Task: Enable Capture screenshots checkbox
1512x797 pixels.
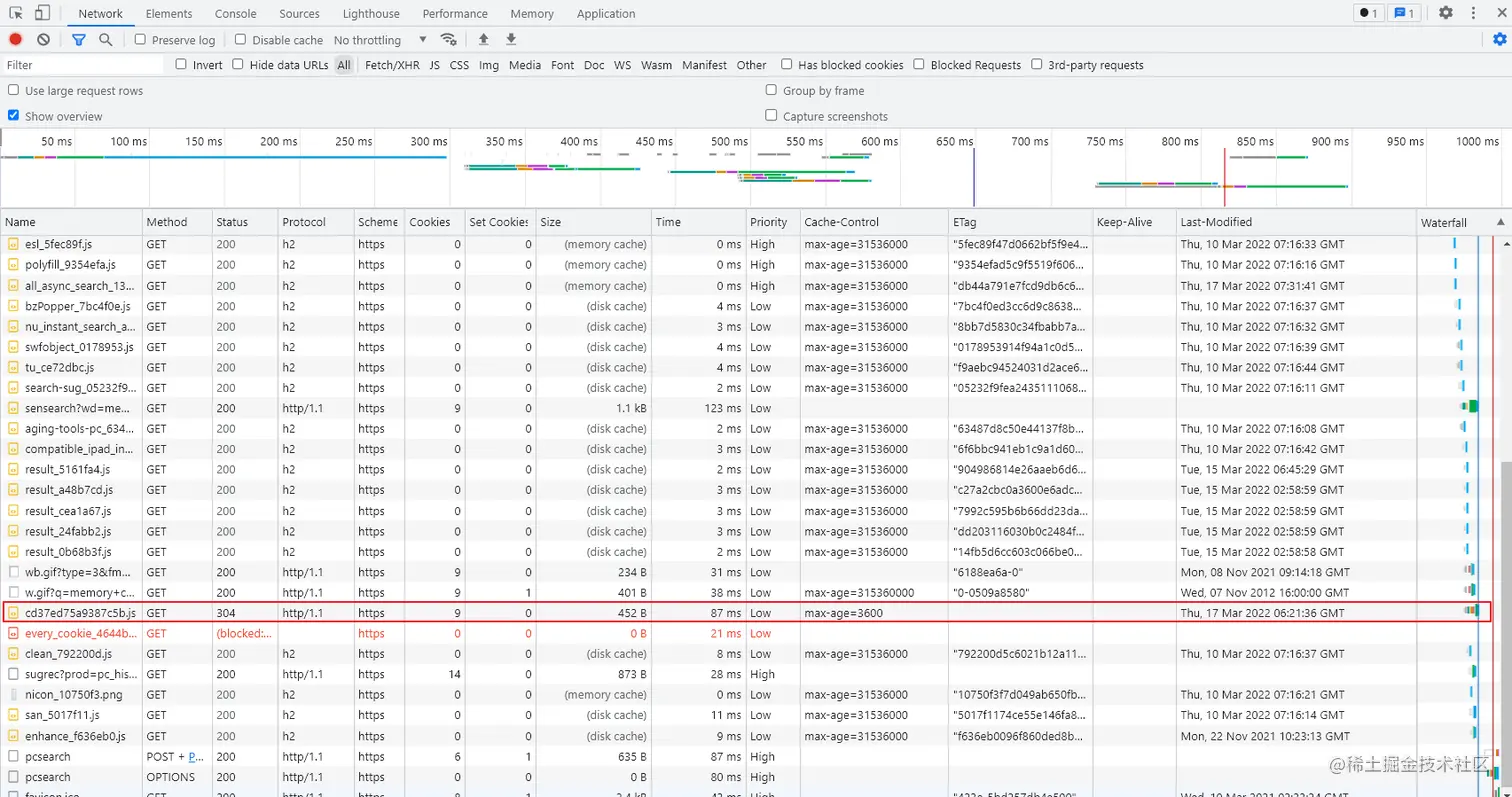Action: point(771,116)
